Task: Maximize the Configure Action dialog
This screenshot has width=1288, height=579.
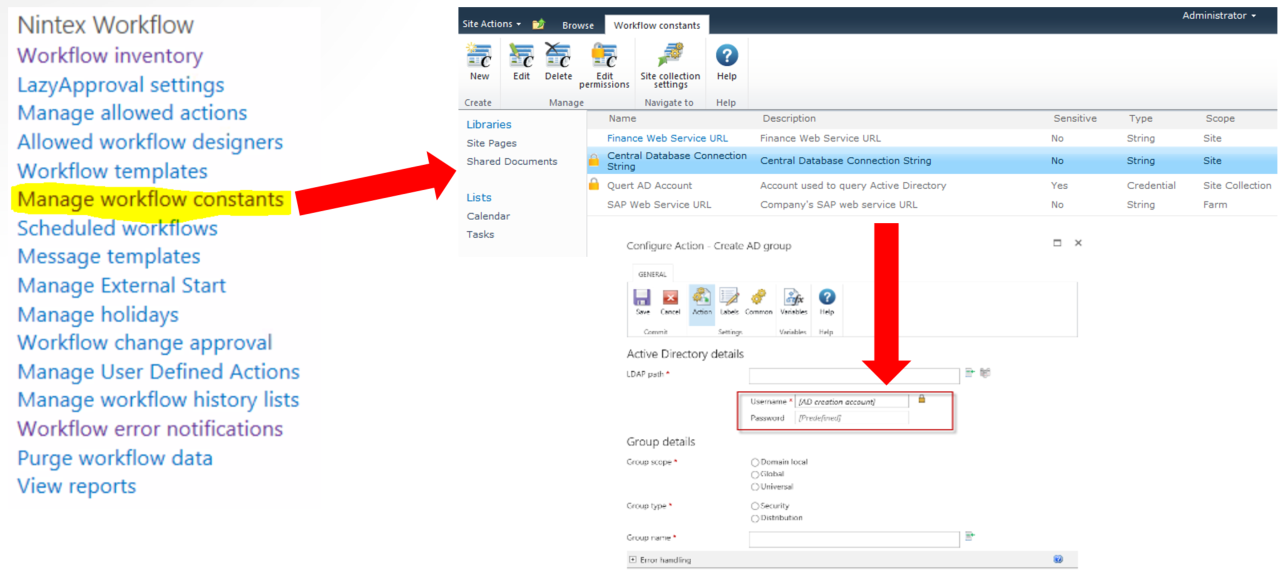Action: click(1057, 243)
